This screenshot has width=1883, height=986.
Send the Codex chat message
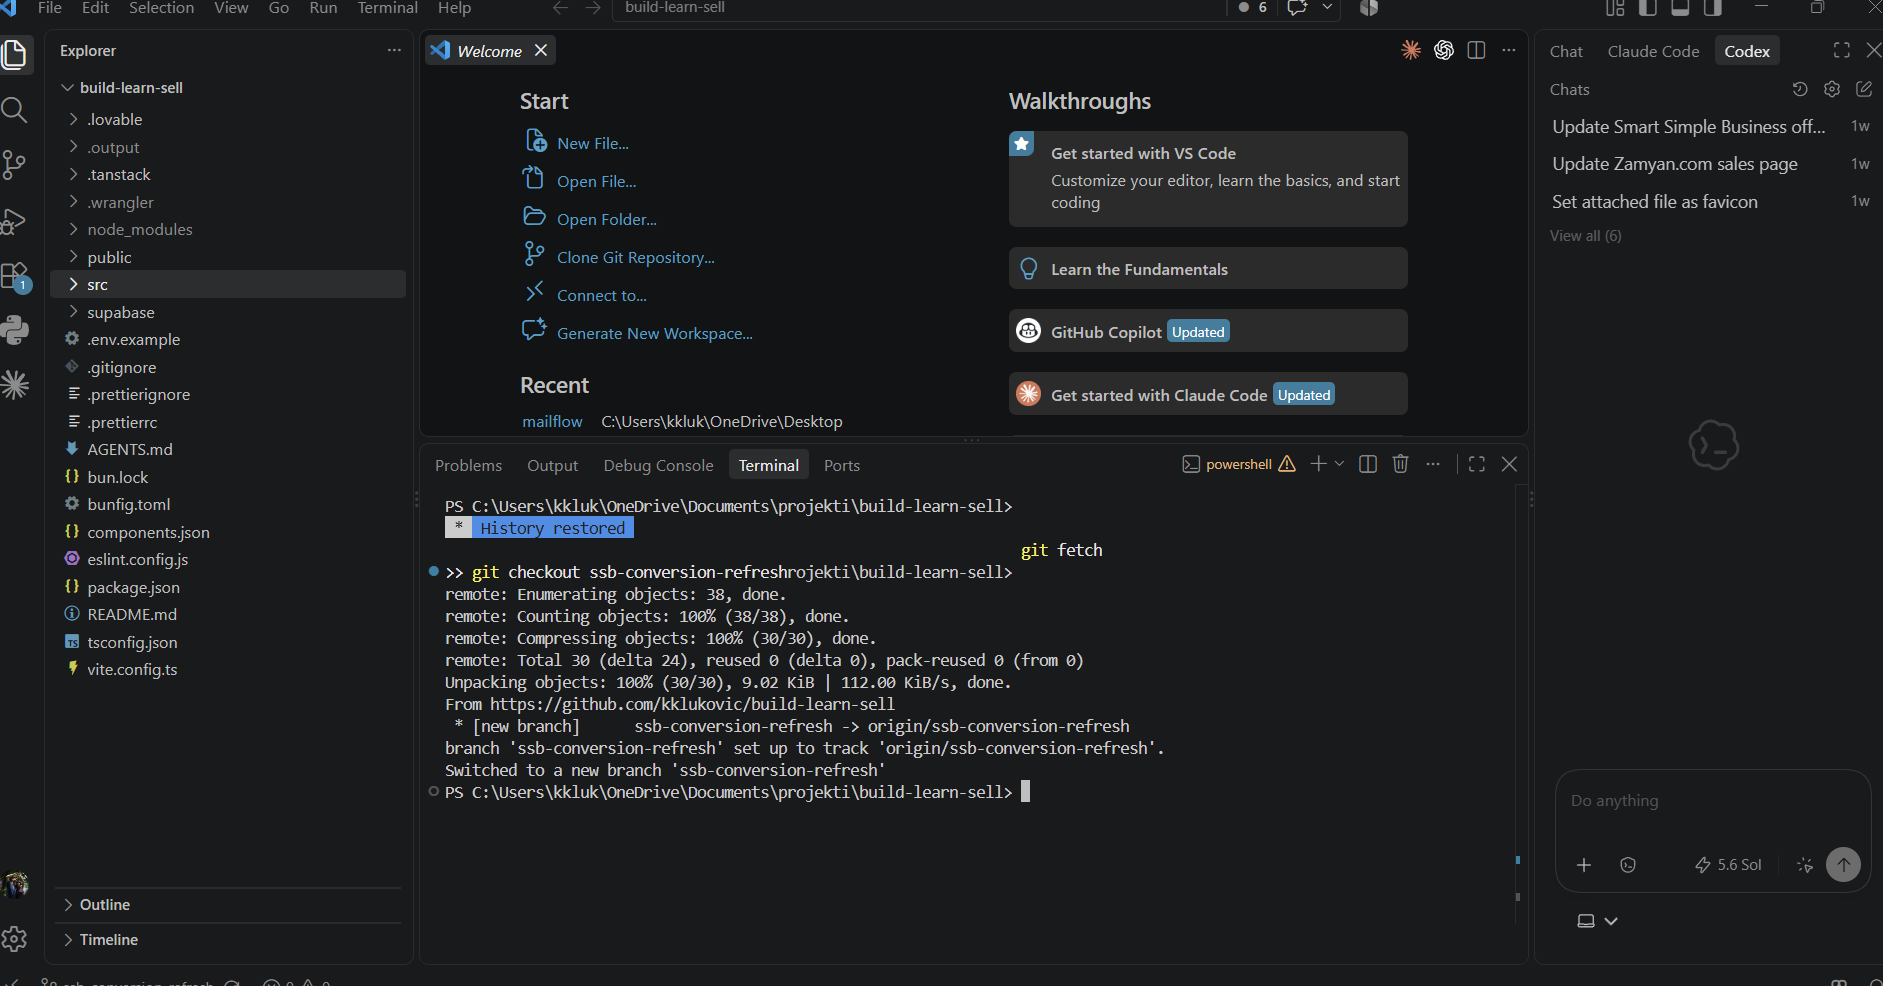(1844, 865)
